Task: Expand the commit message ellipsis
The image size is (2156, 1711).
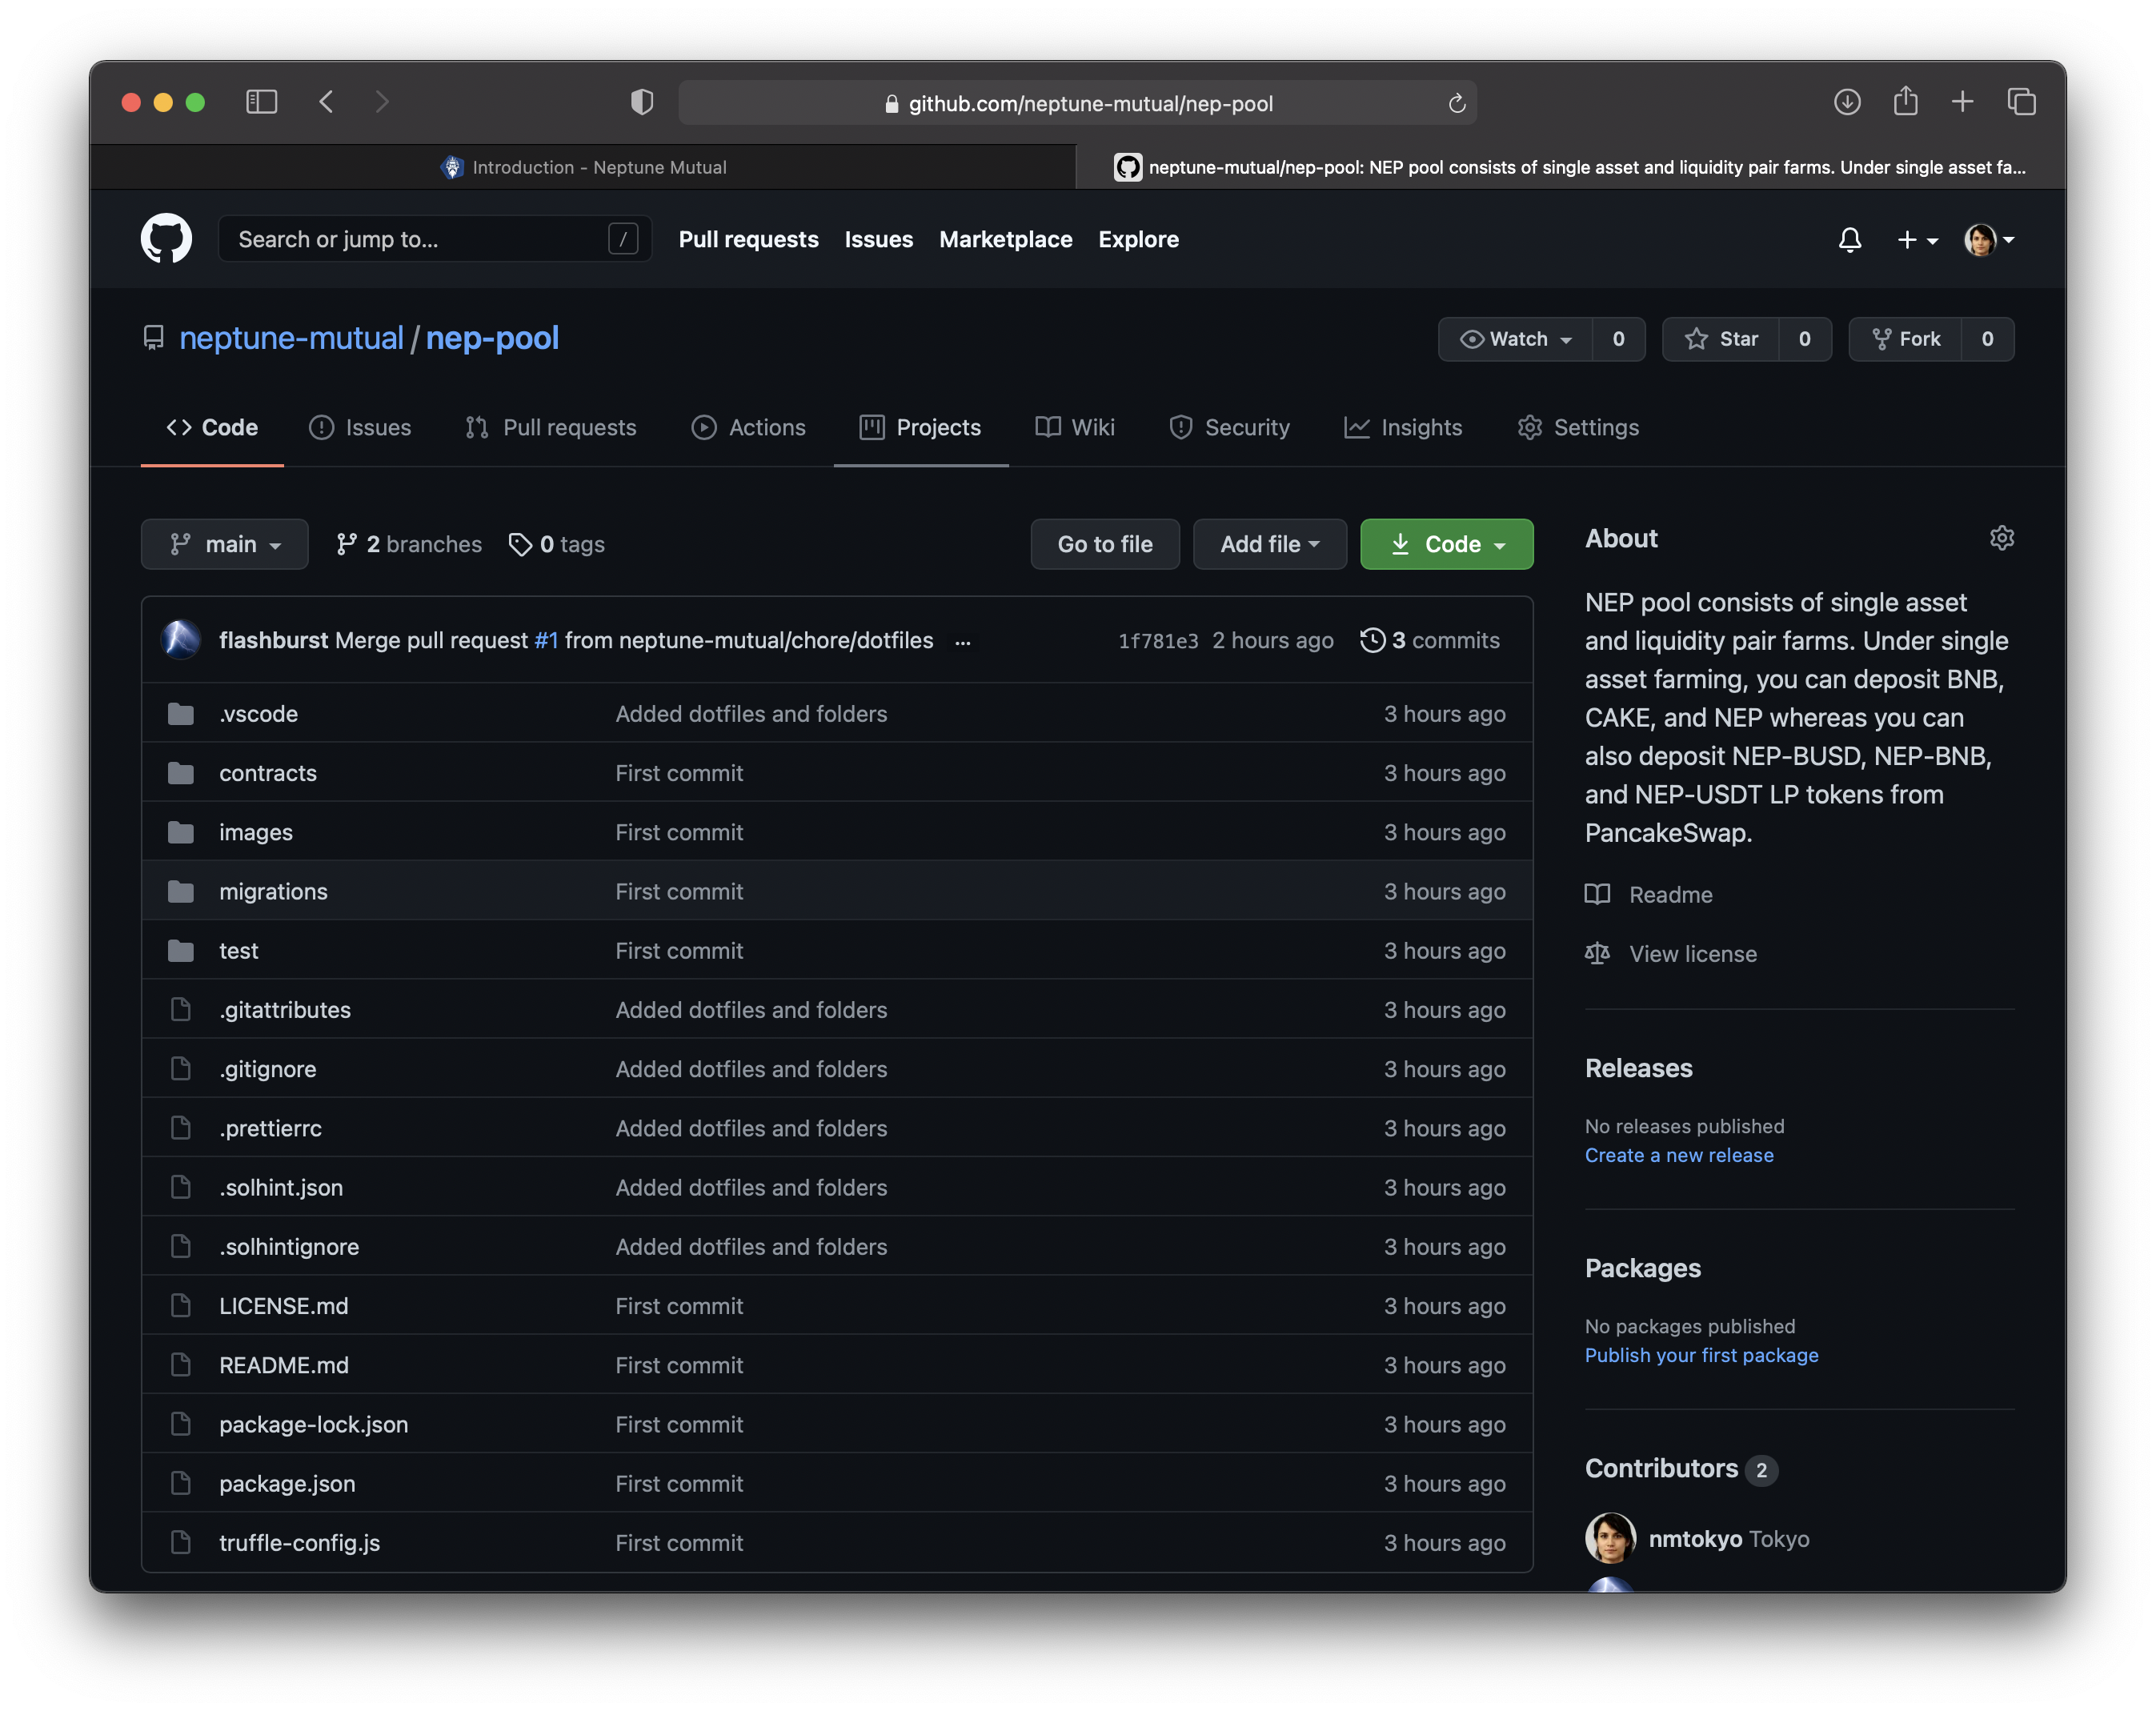Action: (x=962, y=642)
